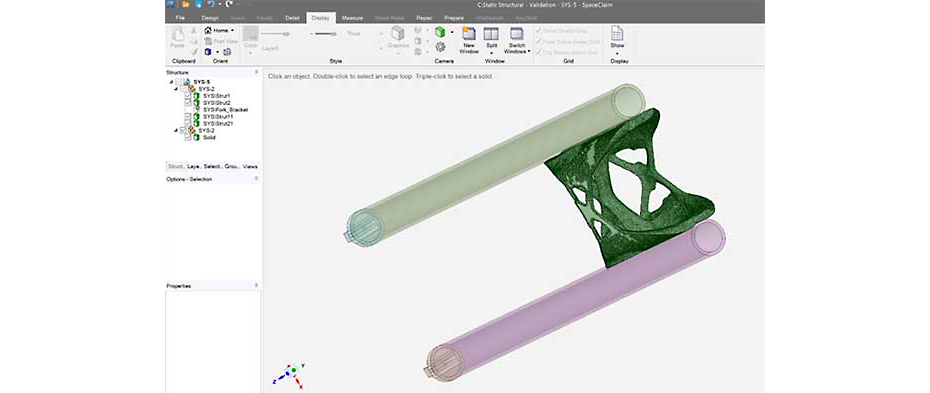This screenshot has height=393, width=930.
Task: Switch to the Measure ribbon tab
Action: pos(352,18)
